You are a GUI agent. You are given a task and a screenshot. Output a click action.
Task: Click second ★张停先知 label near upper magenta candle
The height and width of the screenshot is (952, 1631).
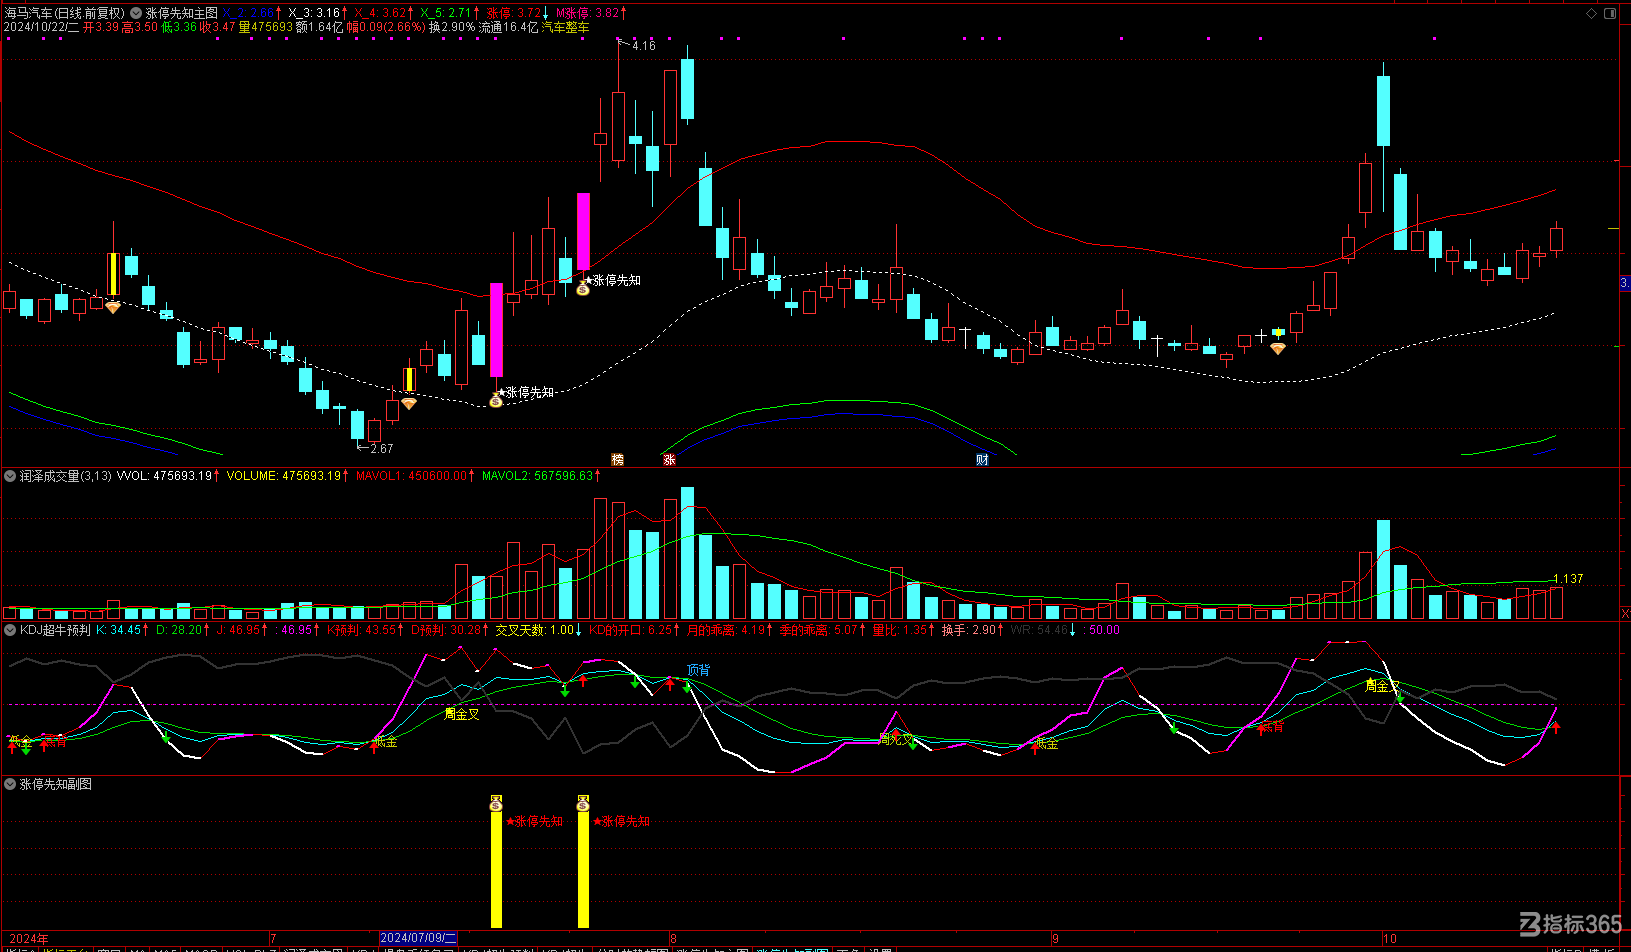point(613,281)
